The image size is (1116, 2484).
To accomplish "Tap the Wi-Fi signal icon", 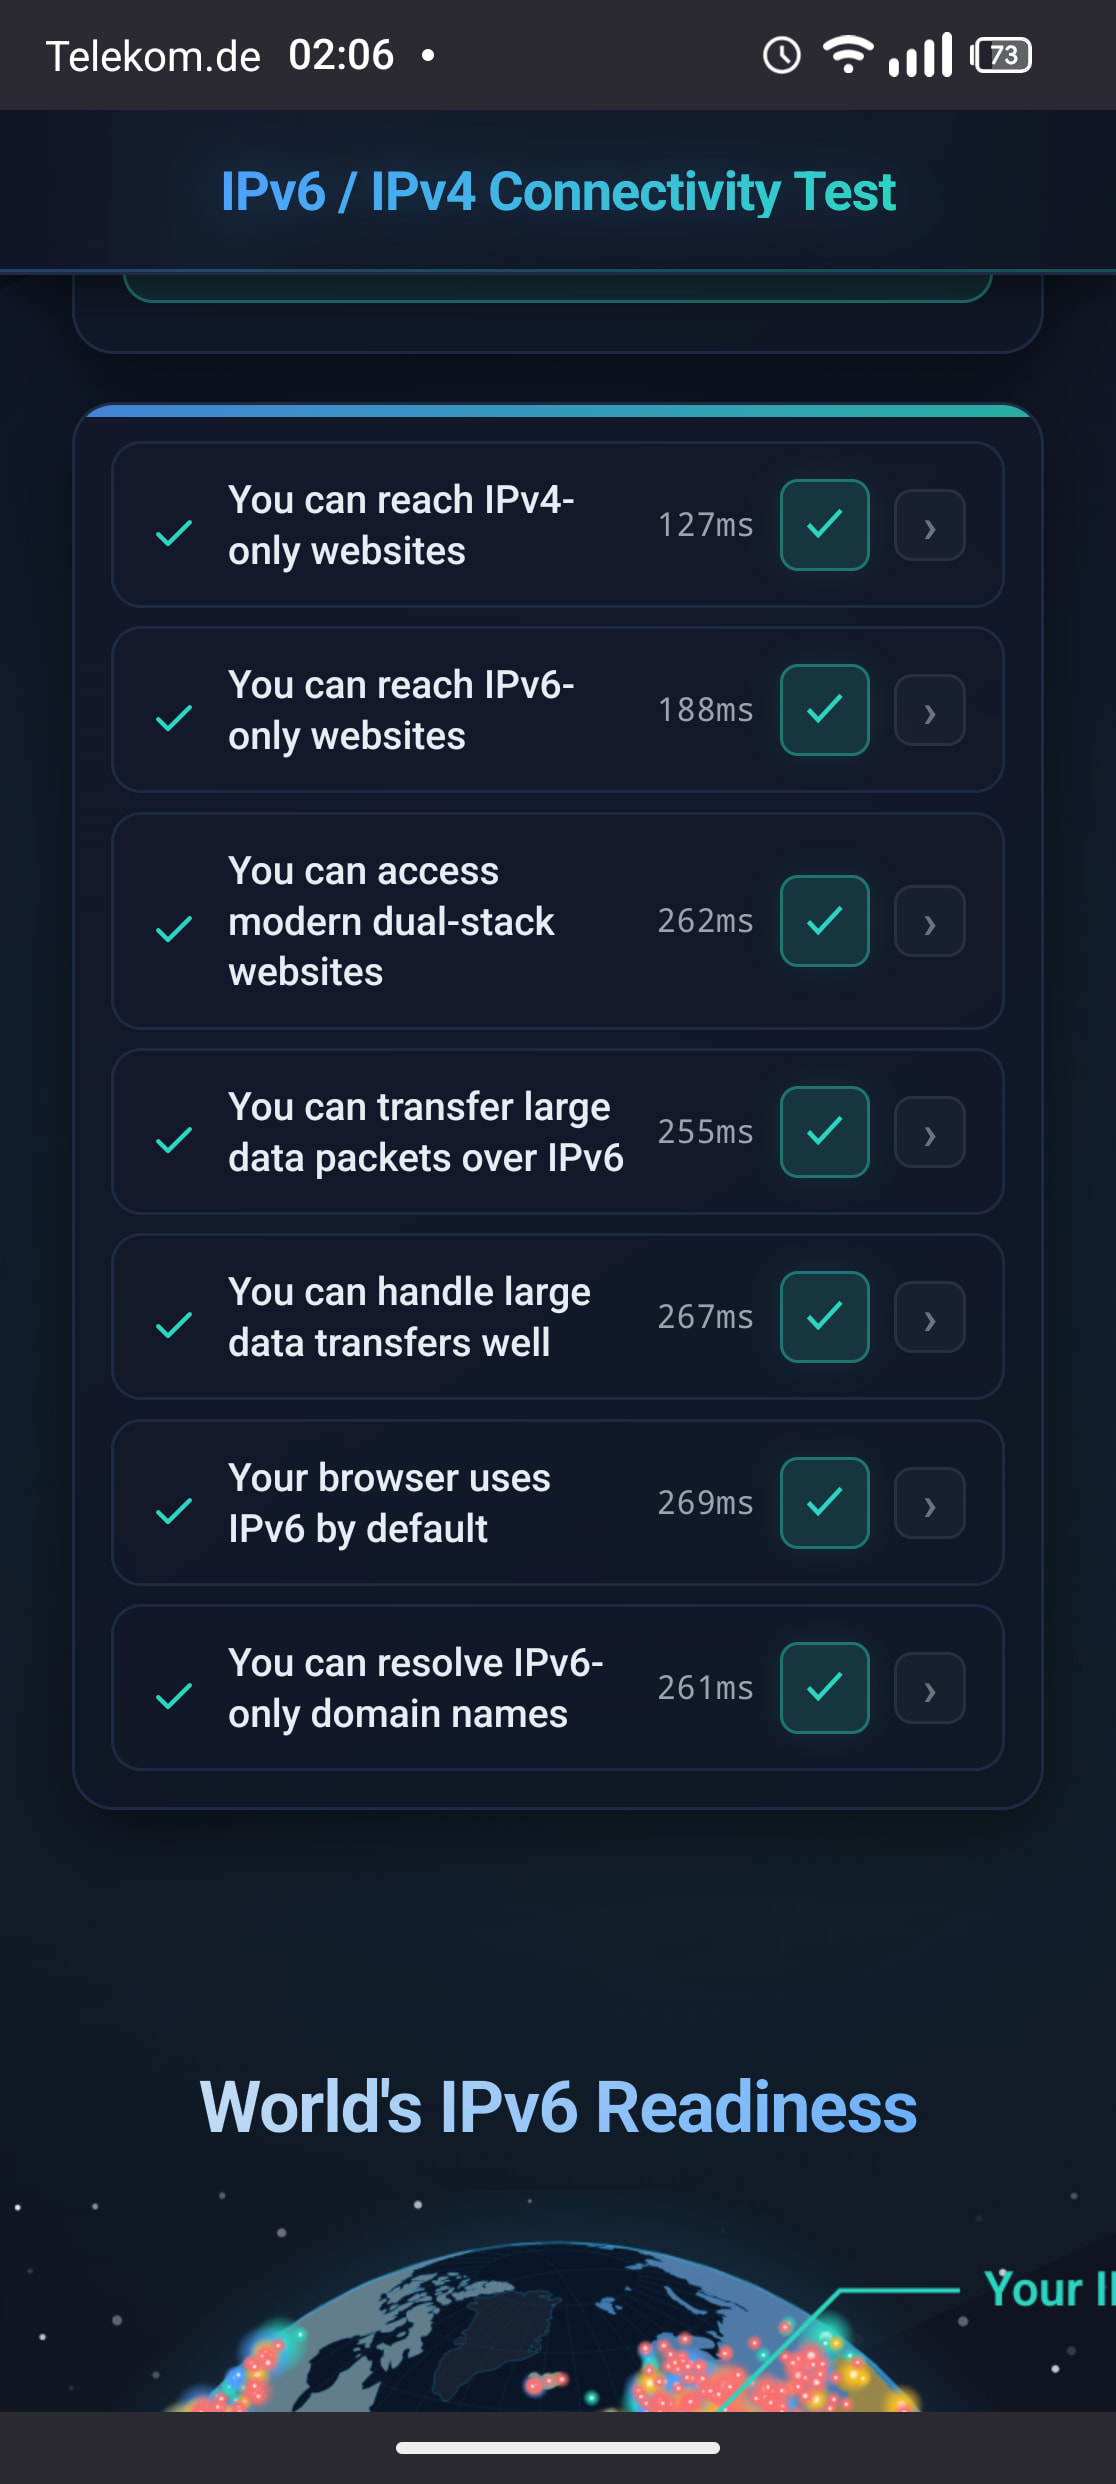I will [847, 54].
